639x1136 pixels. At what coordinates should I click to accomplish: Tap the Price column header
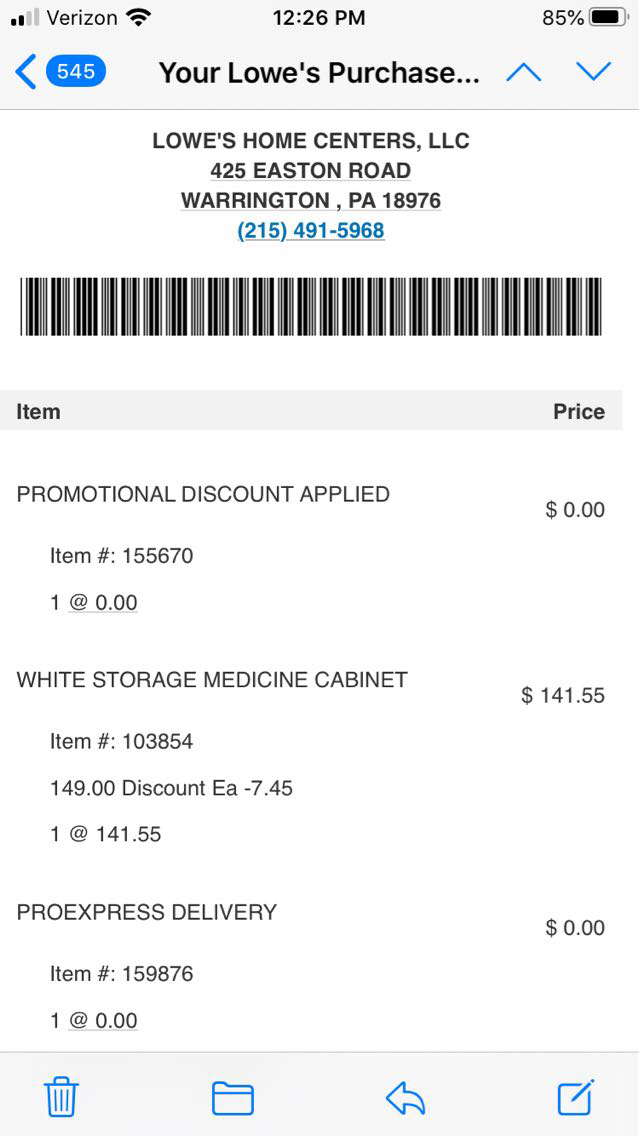pyautogui.click(x=579, y=412)
